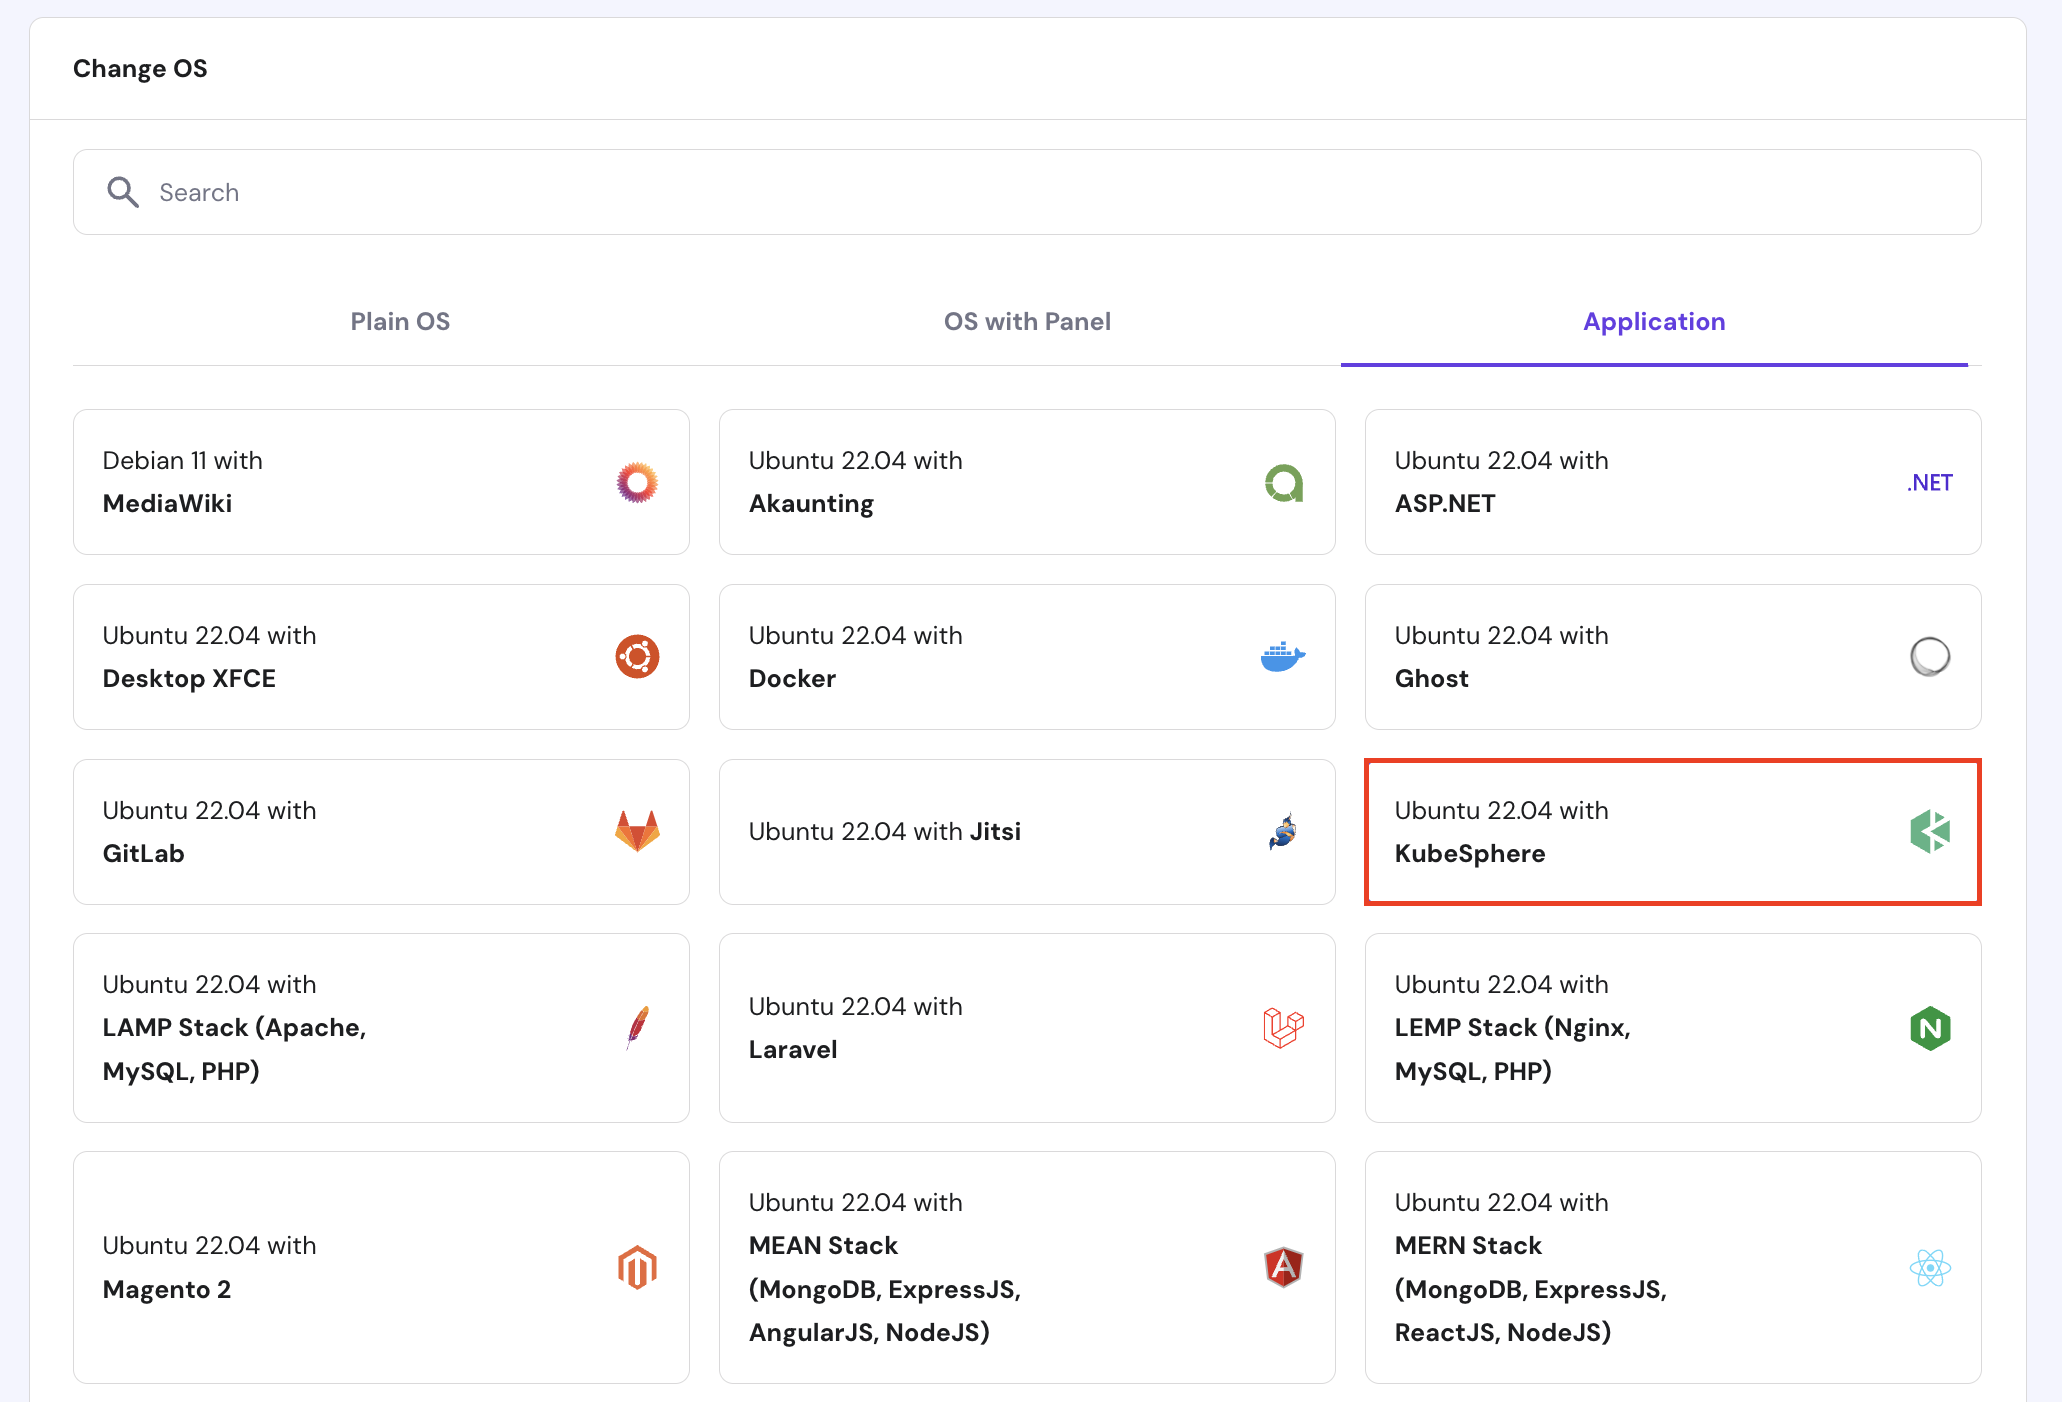Select the LAMP Stack card
The width and height of the screenshot is (2062, 1402).
[381, 1028]
